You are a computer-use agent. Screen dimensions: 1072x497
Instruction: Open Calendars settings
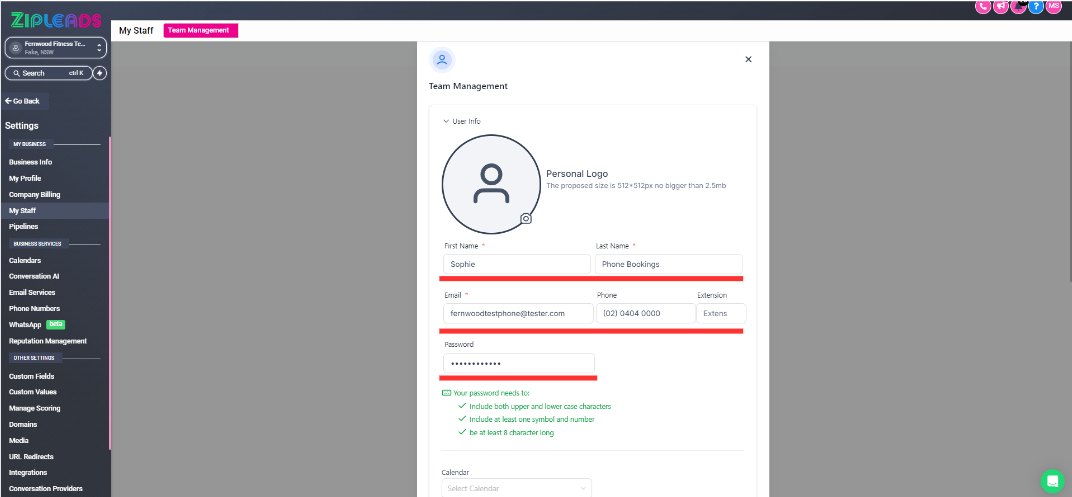click(x=25, y=260)
